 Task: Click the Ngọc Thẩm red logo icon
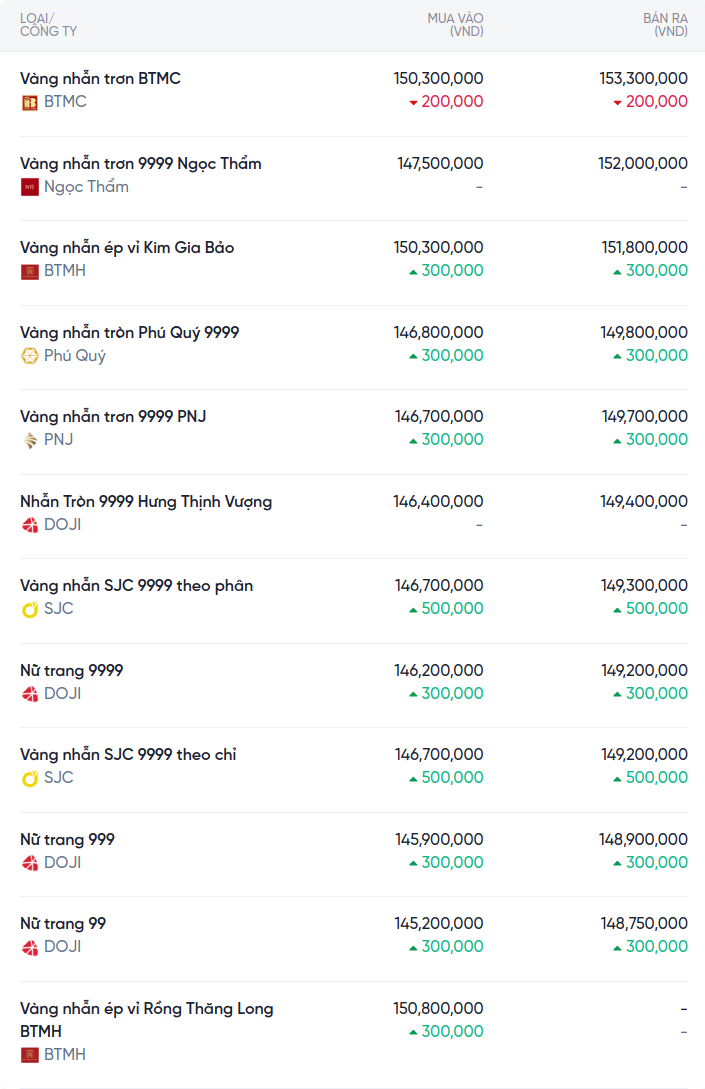coord(30,187)
